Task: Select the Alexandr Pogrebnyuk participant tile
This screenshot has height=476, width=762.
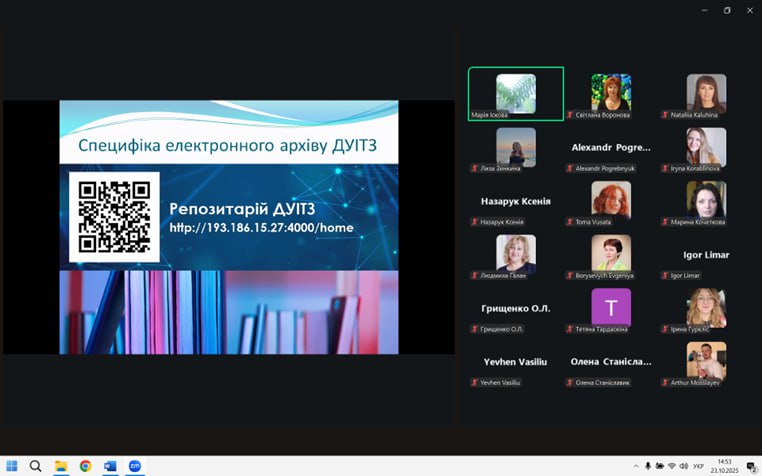Action: tap(611, 147)
